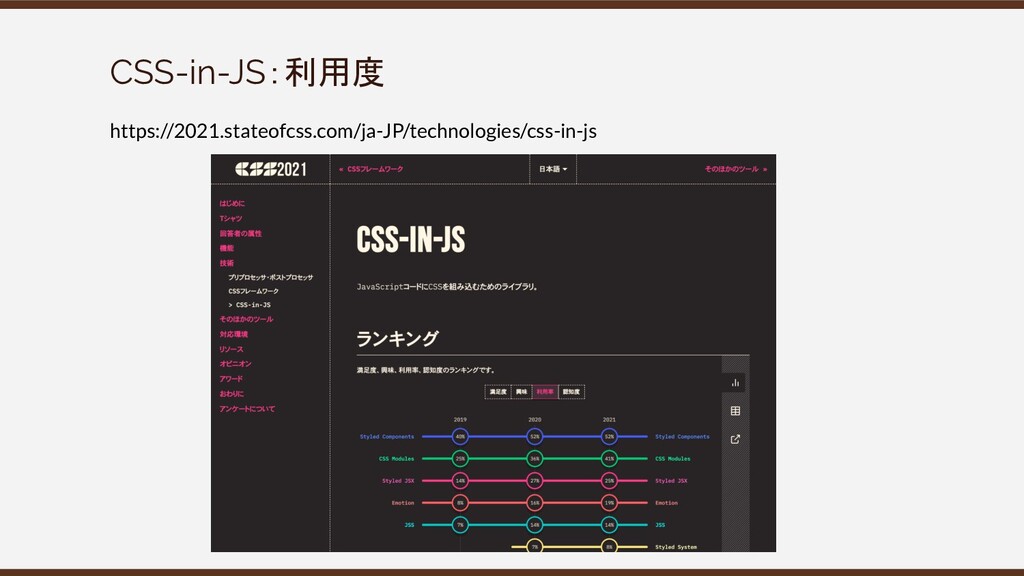Open プリプロセッサ・ポストプロセッサ sub-item
1024x576 pixels.
[270, 278]
